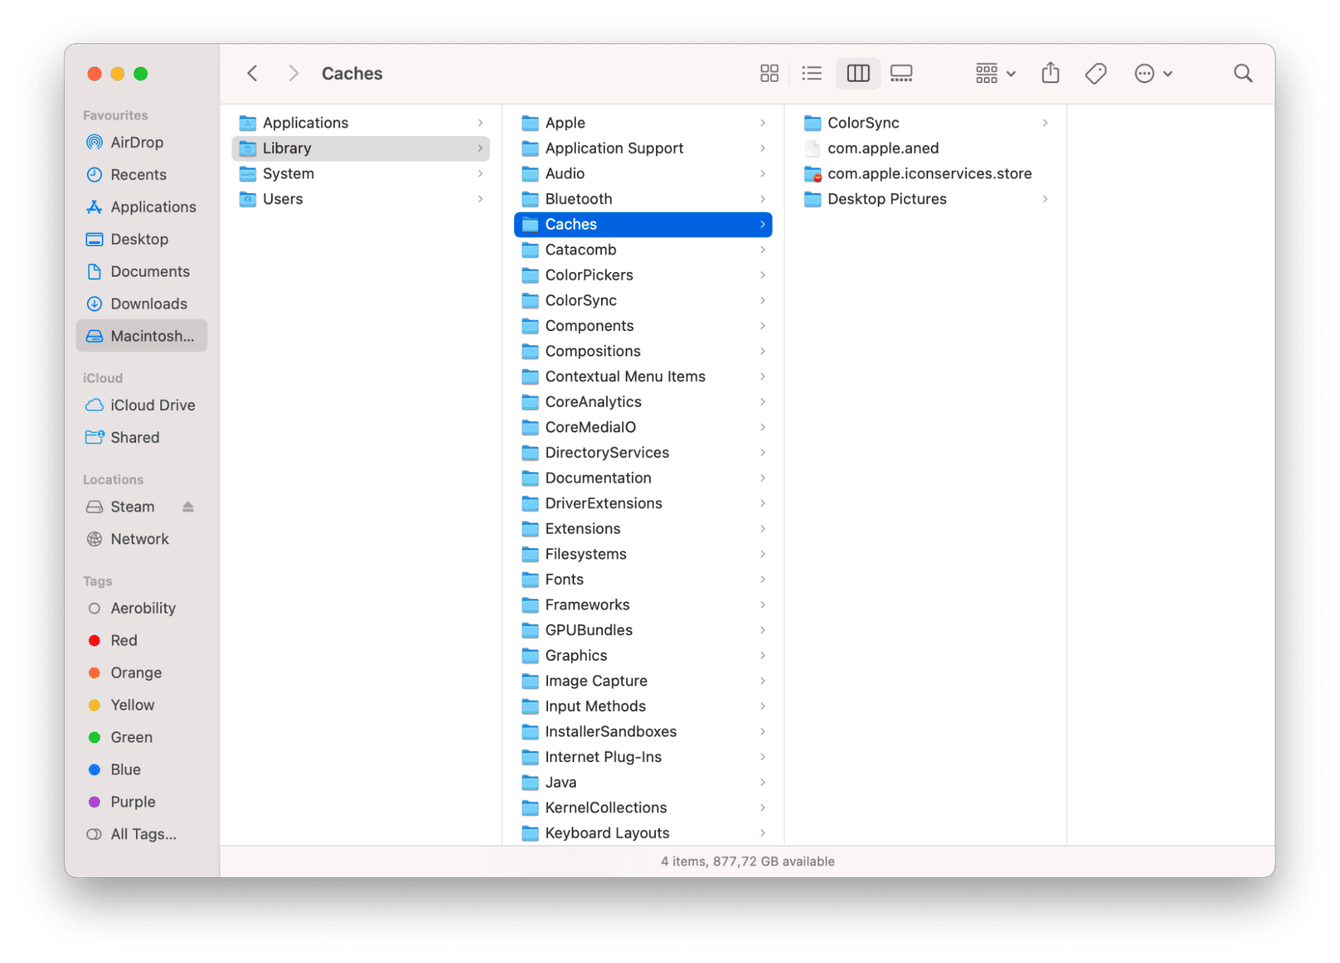The height and width of the screenshot is (963, 1340).
Task: Toggle column view button
Action: (x=858, y=73)
